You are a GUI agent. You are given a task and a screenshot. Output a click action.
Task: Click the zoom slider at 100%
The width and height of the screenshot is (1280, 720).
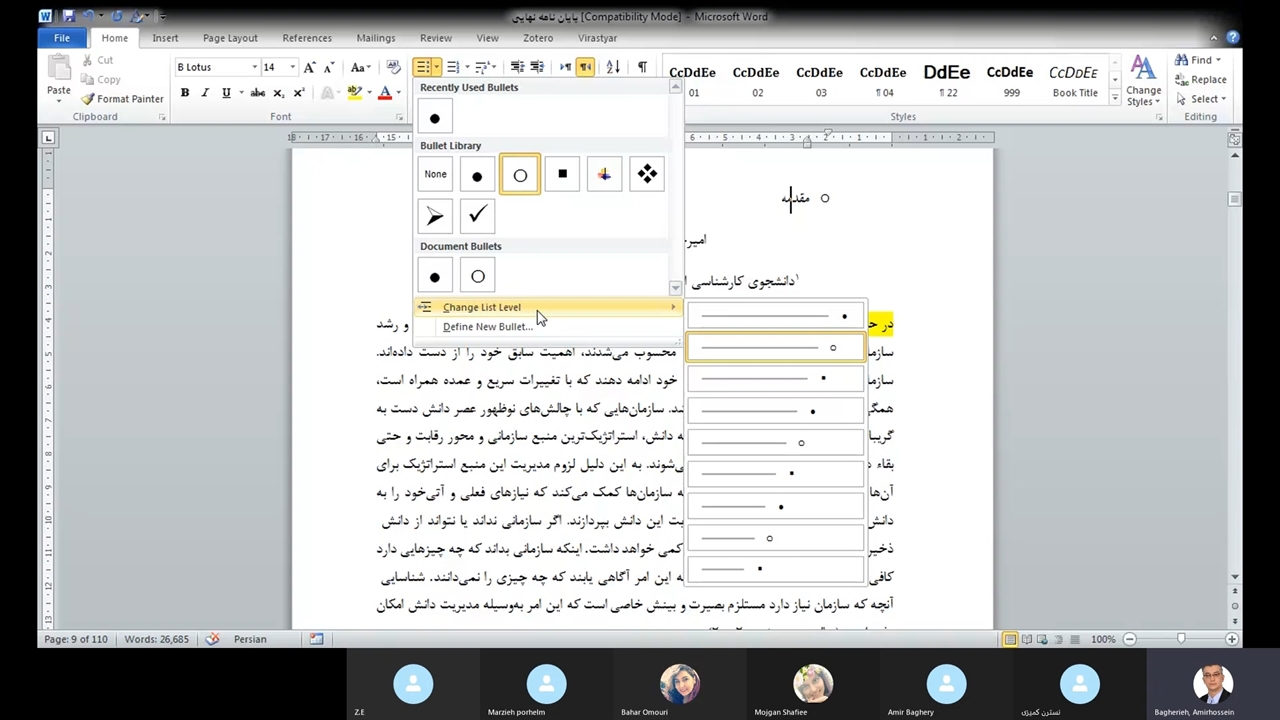(x=1181, y=639)
